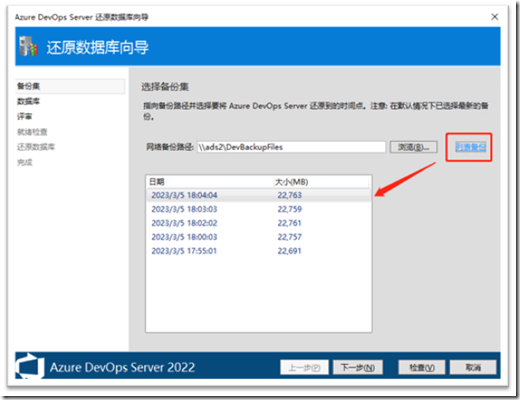Click the size value 22,757
Image resolution: width=520 pixels, height=400 pixels.
click(x=290, y=237)
